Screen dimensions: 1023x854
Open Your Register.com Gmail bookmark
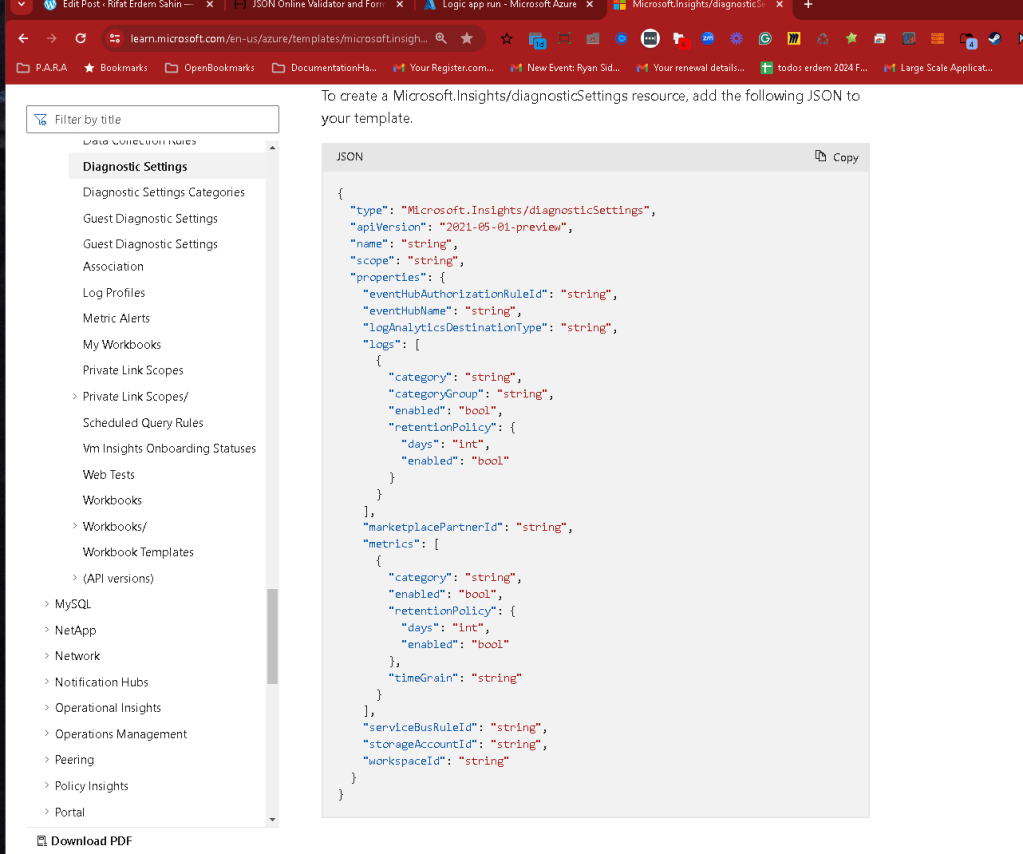[444, 67]
